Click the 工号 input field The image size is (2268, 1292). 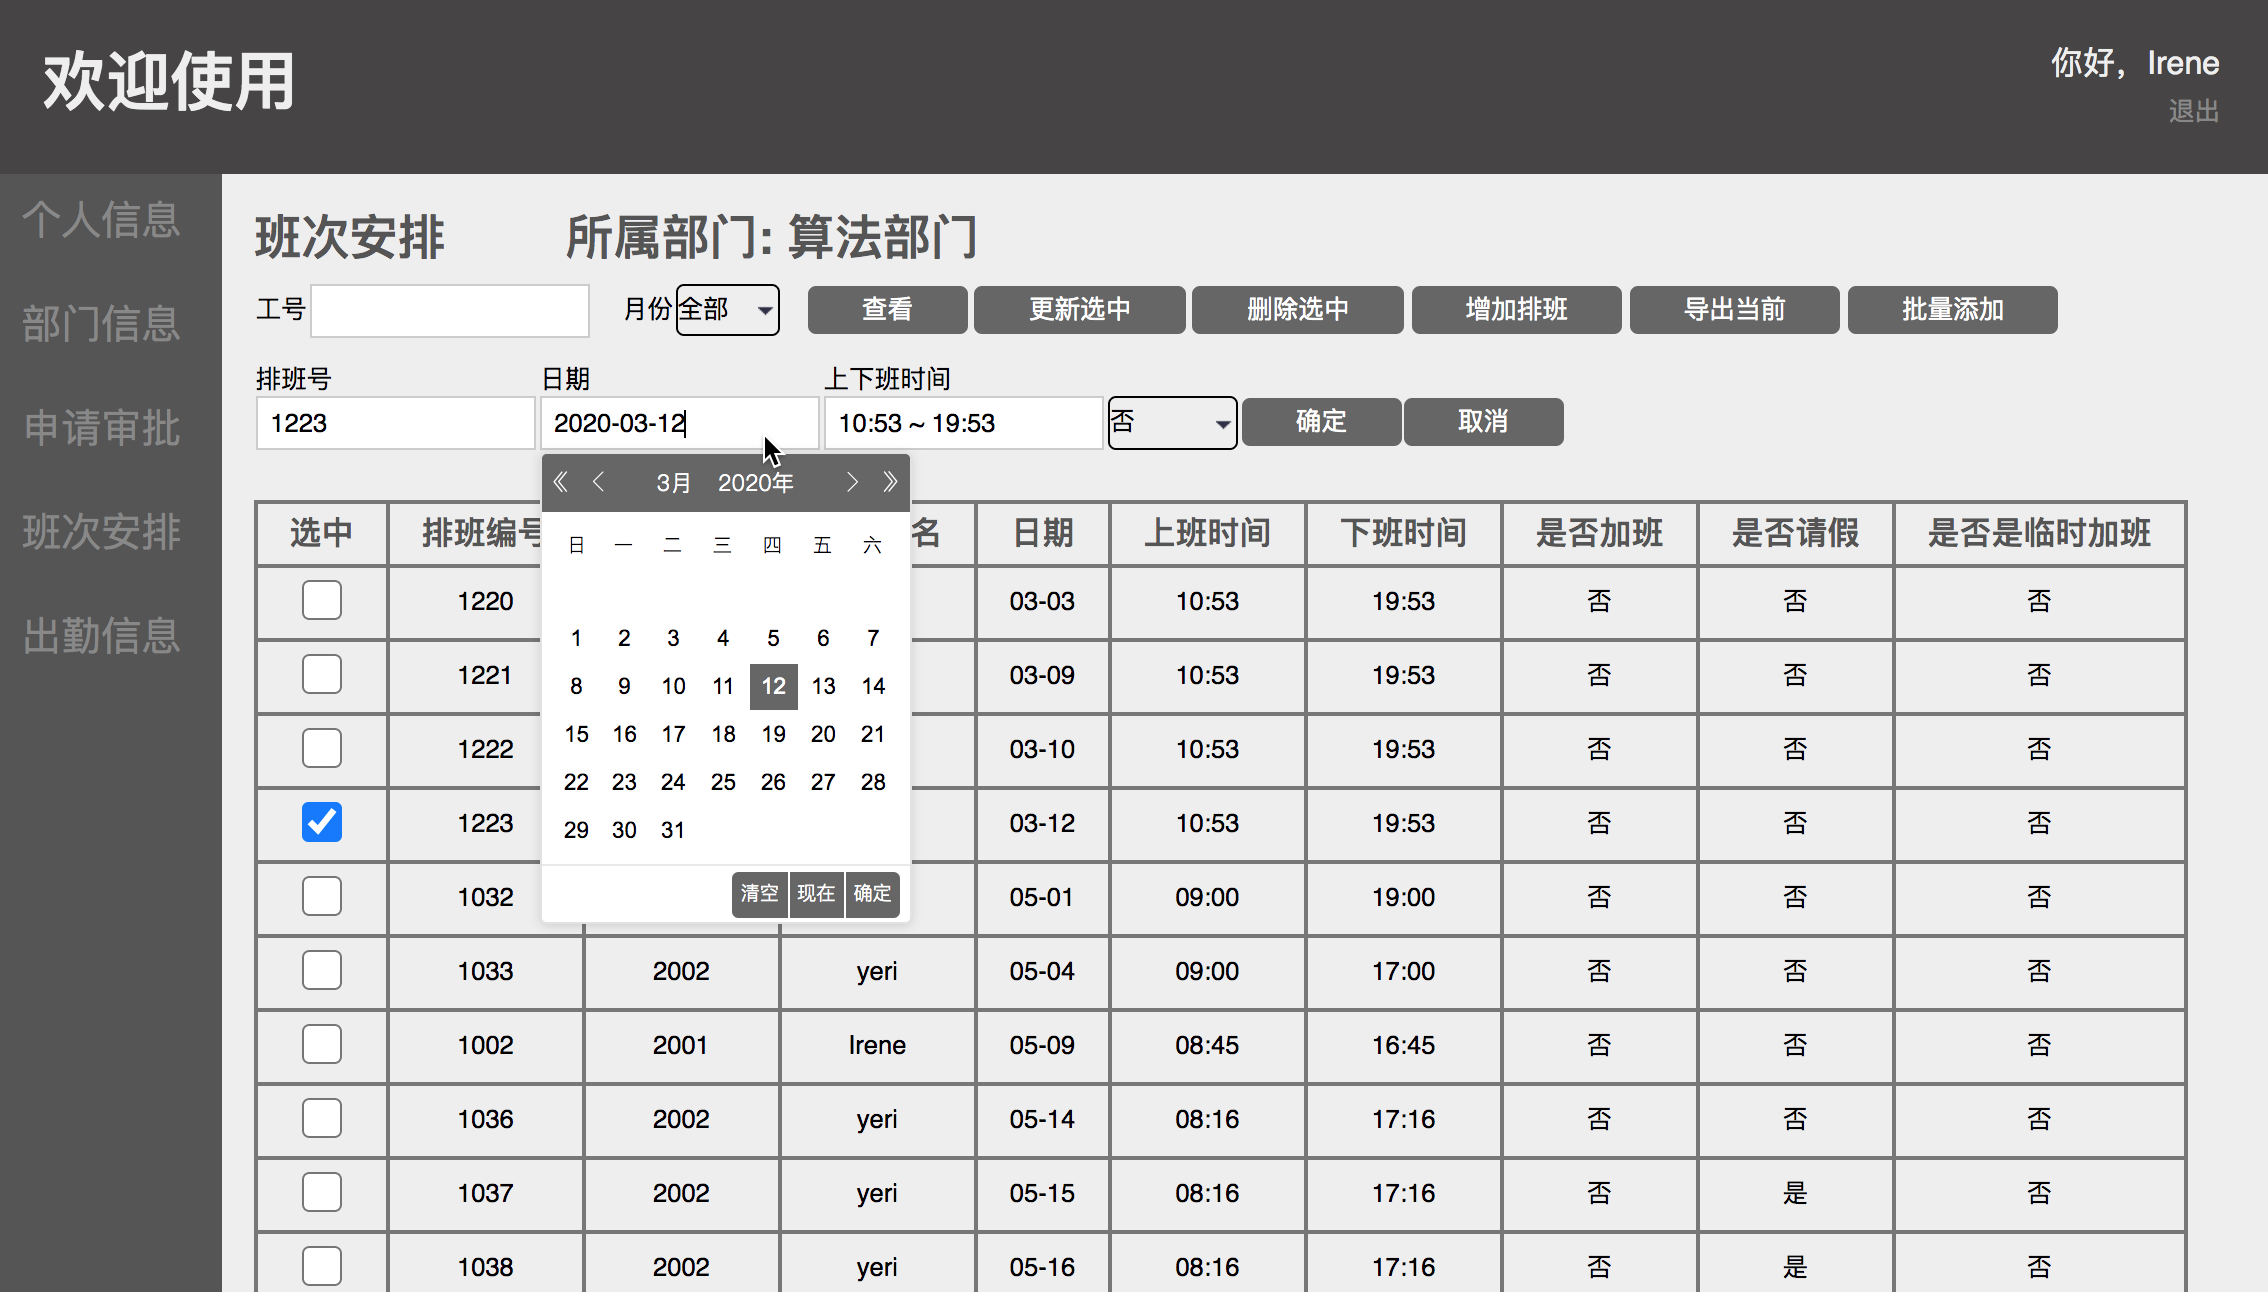click(x=449, y=310)
